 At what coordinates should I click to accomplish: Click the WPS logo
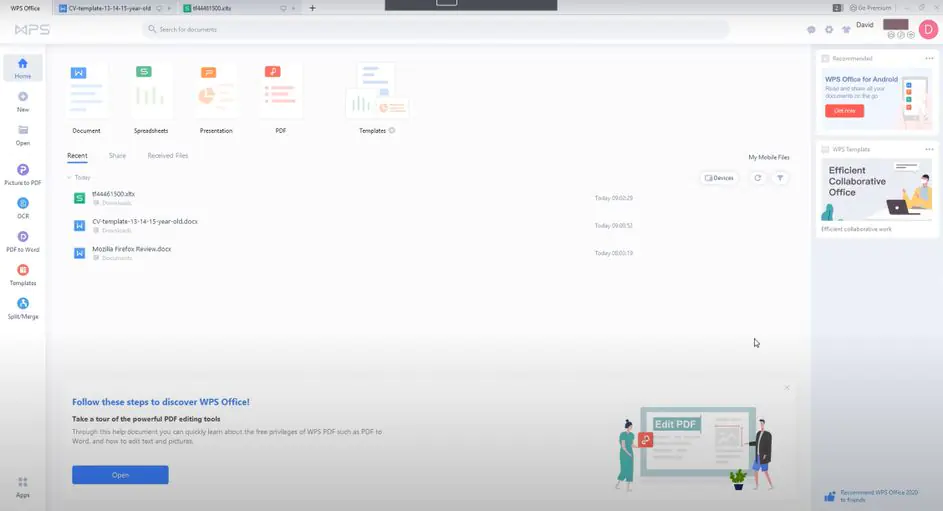[x=32, y=29]
